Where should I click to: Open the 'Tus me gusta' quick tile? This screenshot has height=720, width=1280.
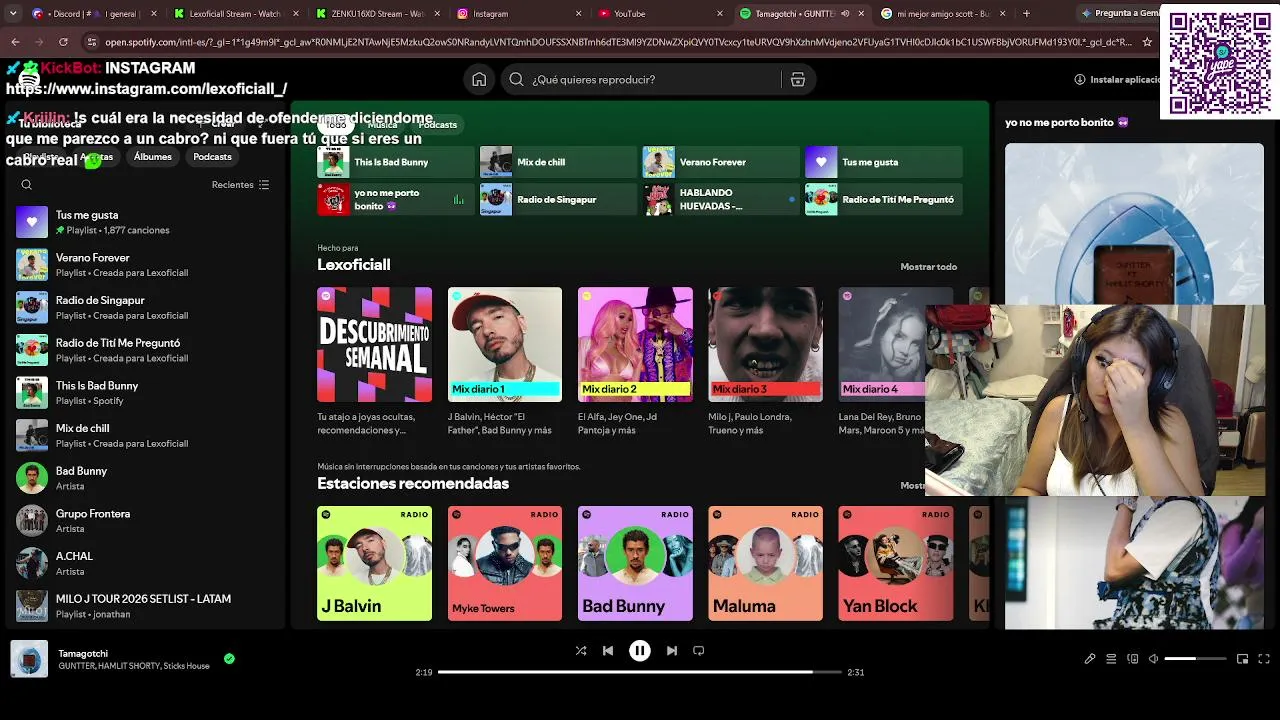point(884,162)
